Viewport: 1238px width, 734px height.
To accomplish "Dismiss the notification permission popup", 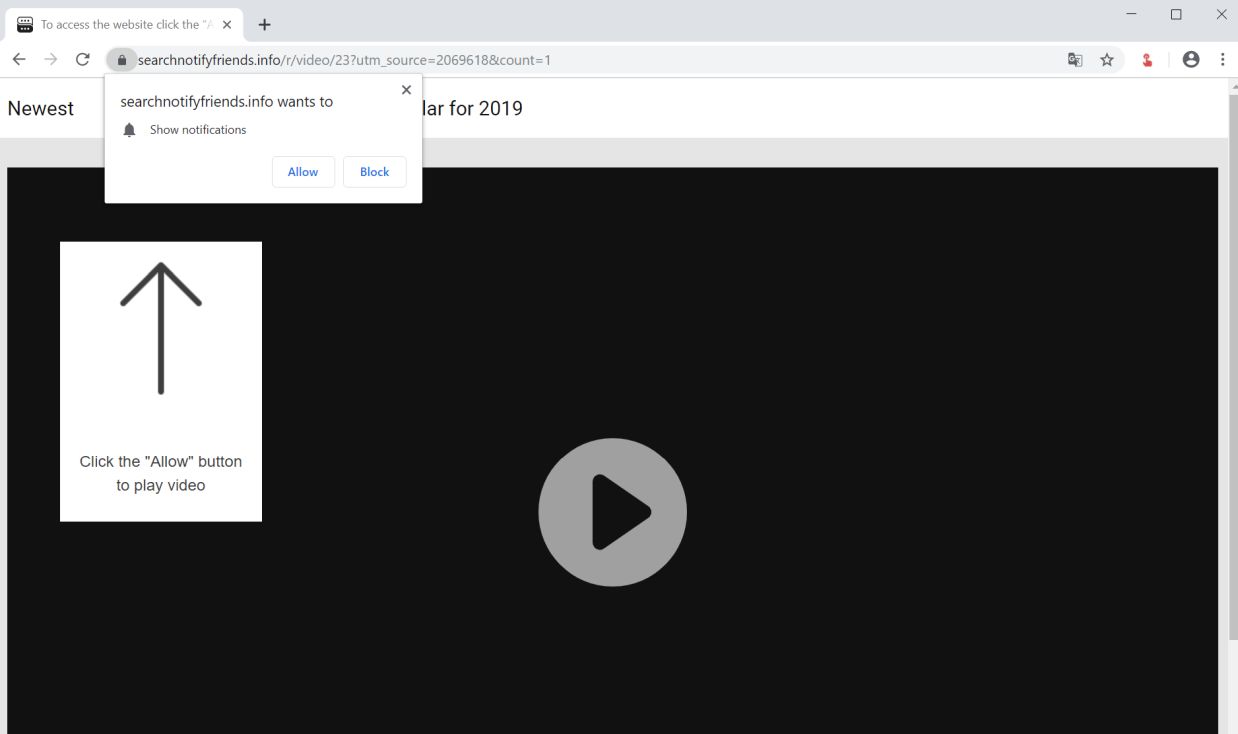I will tap(406, 90).
